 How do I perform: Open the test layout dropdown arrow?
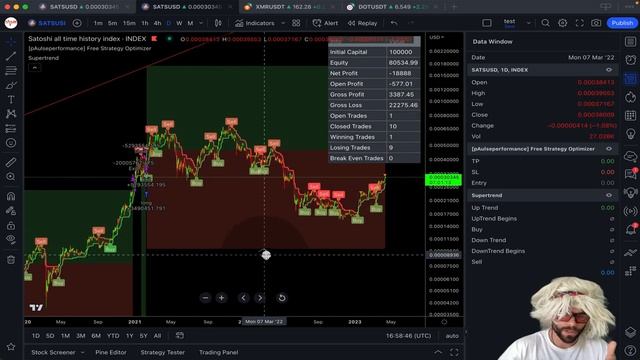pyautogui.click(x=529, y=23)
